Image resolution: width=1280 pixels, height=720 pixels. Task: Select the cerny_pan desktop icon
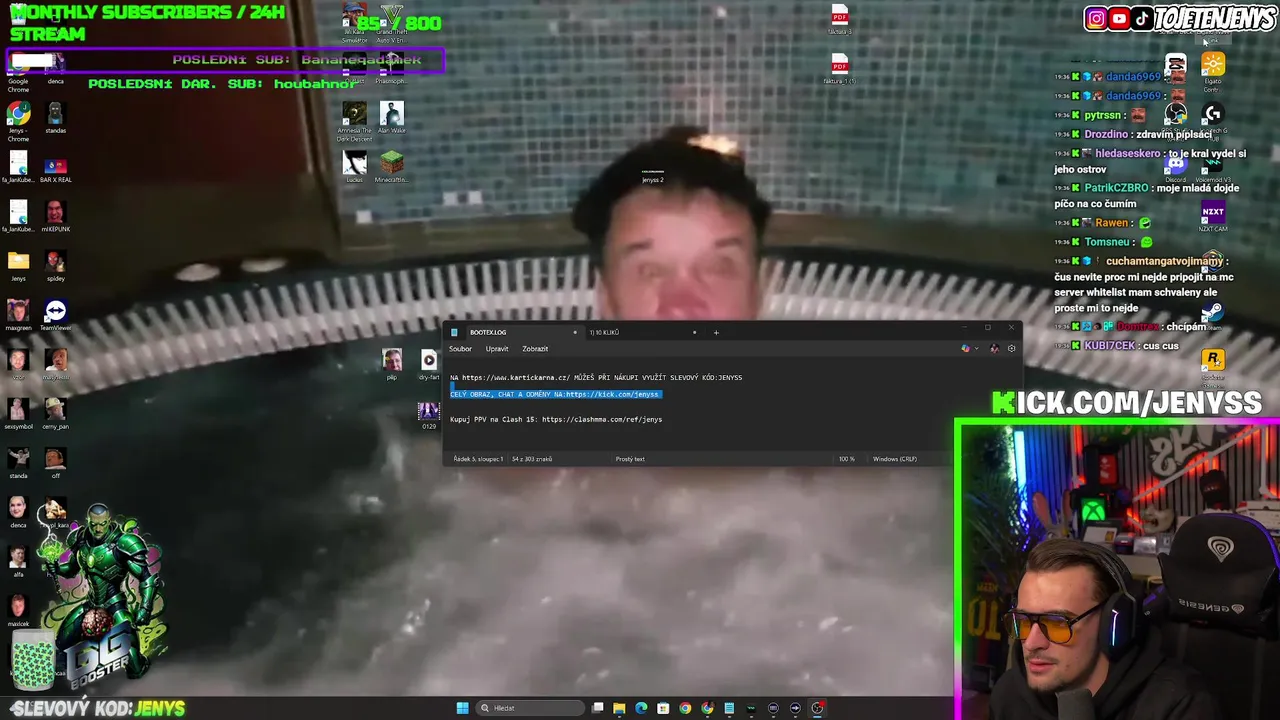[55, 415]
